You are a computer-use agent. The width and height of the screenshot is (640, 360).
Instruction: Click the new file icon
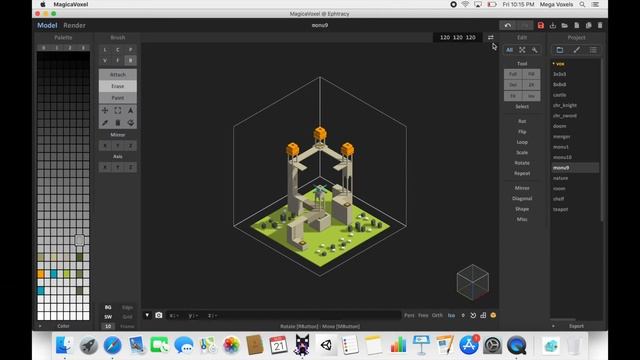coord(576,25)
